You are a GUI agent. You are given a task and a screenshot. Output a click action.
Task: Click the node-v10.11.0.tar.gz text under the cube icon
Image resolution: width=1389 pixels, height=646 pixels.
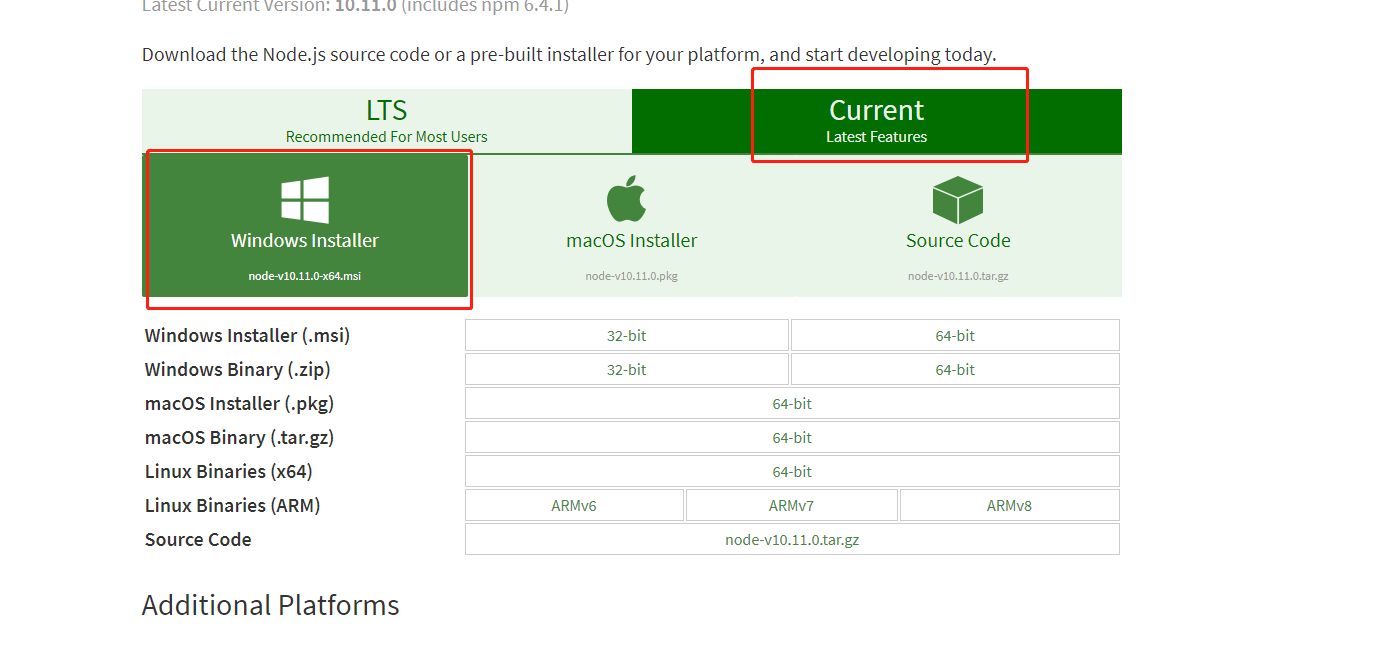pos(958,276)
